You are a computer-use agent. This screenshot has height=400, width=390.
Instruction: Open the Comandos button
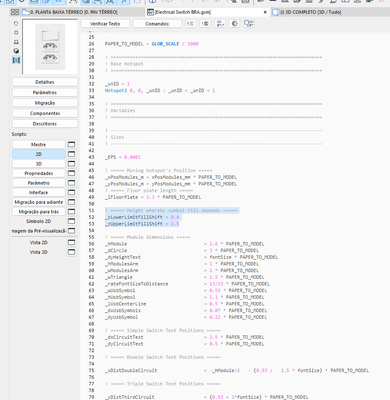click(157, 24)
